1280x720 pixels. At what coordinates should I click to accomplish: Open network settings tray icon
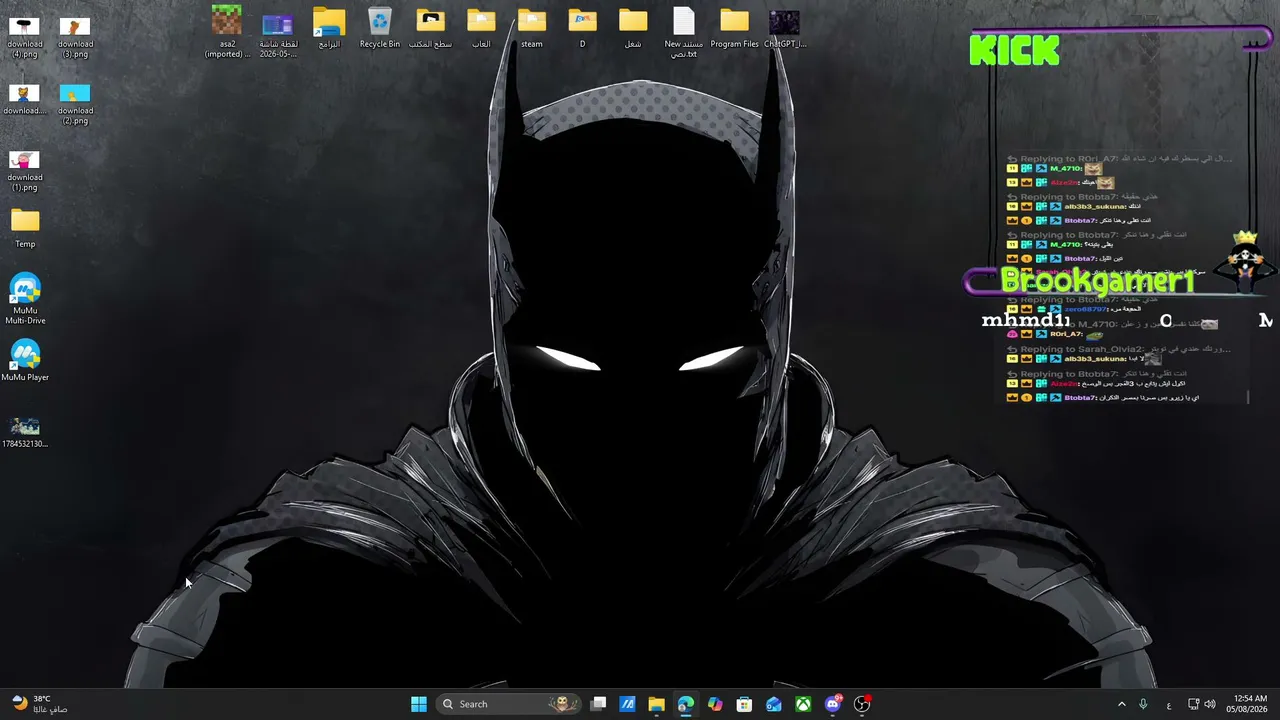pos(1194,704)
